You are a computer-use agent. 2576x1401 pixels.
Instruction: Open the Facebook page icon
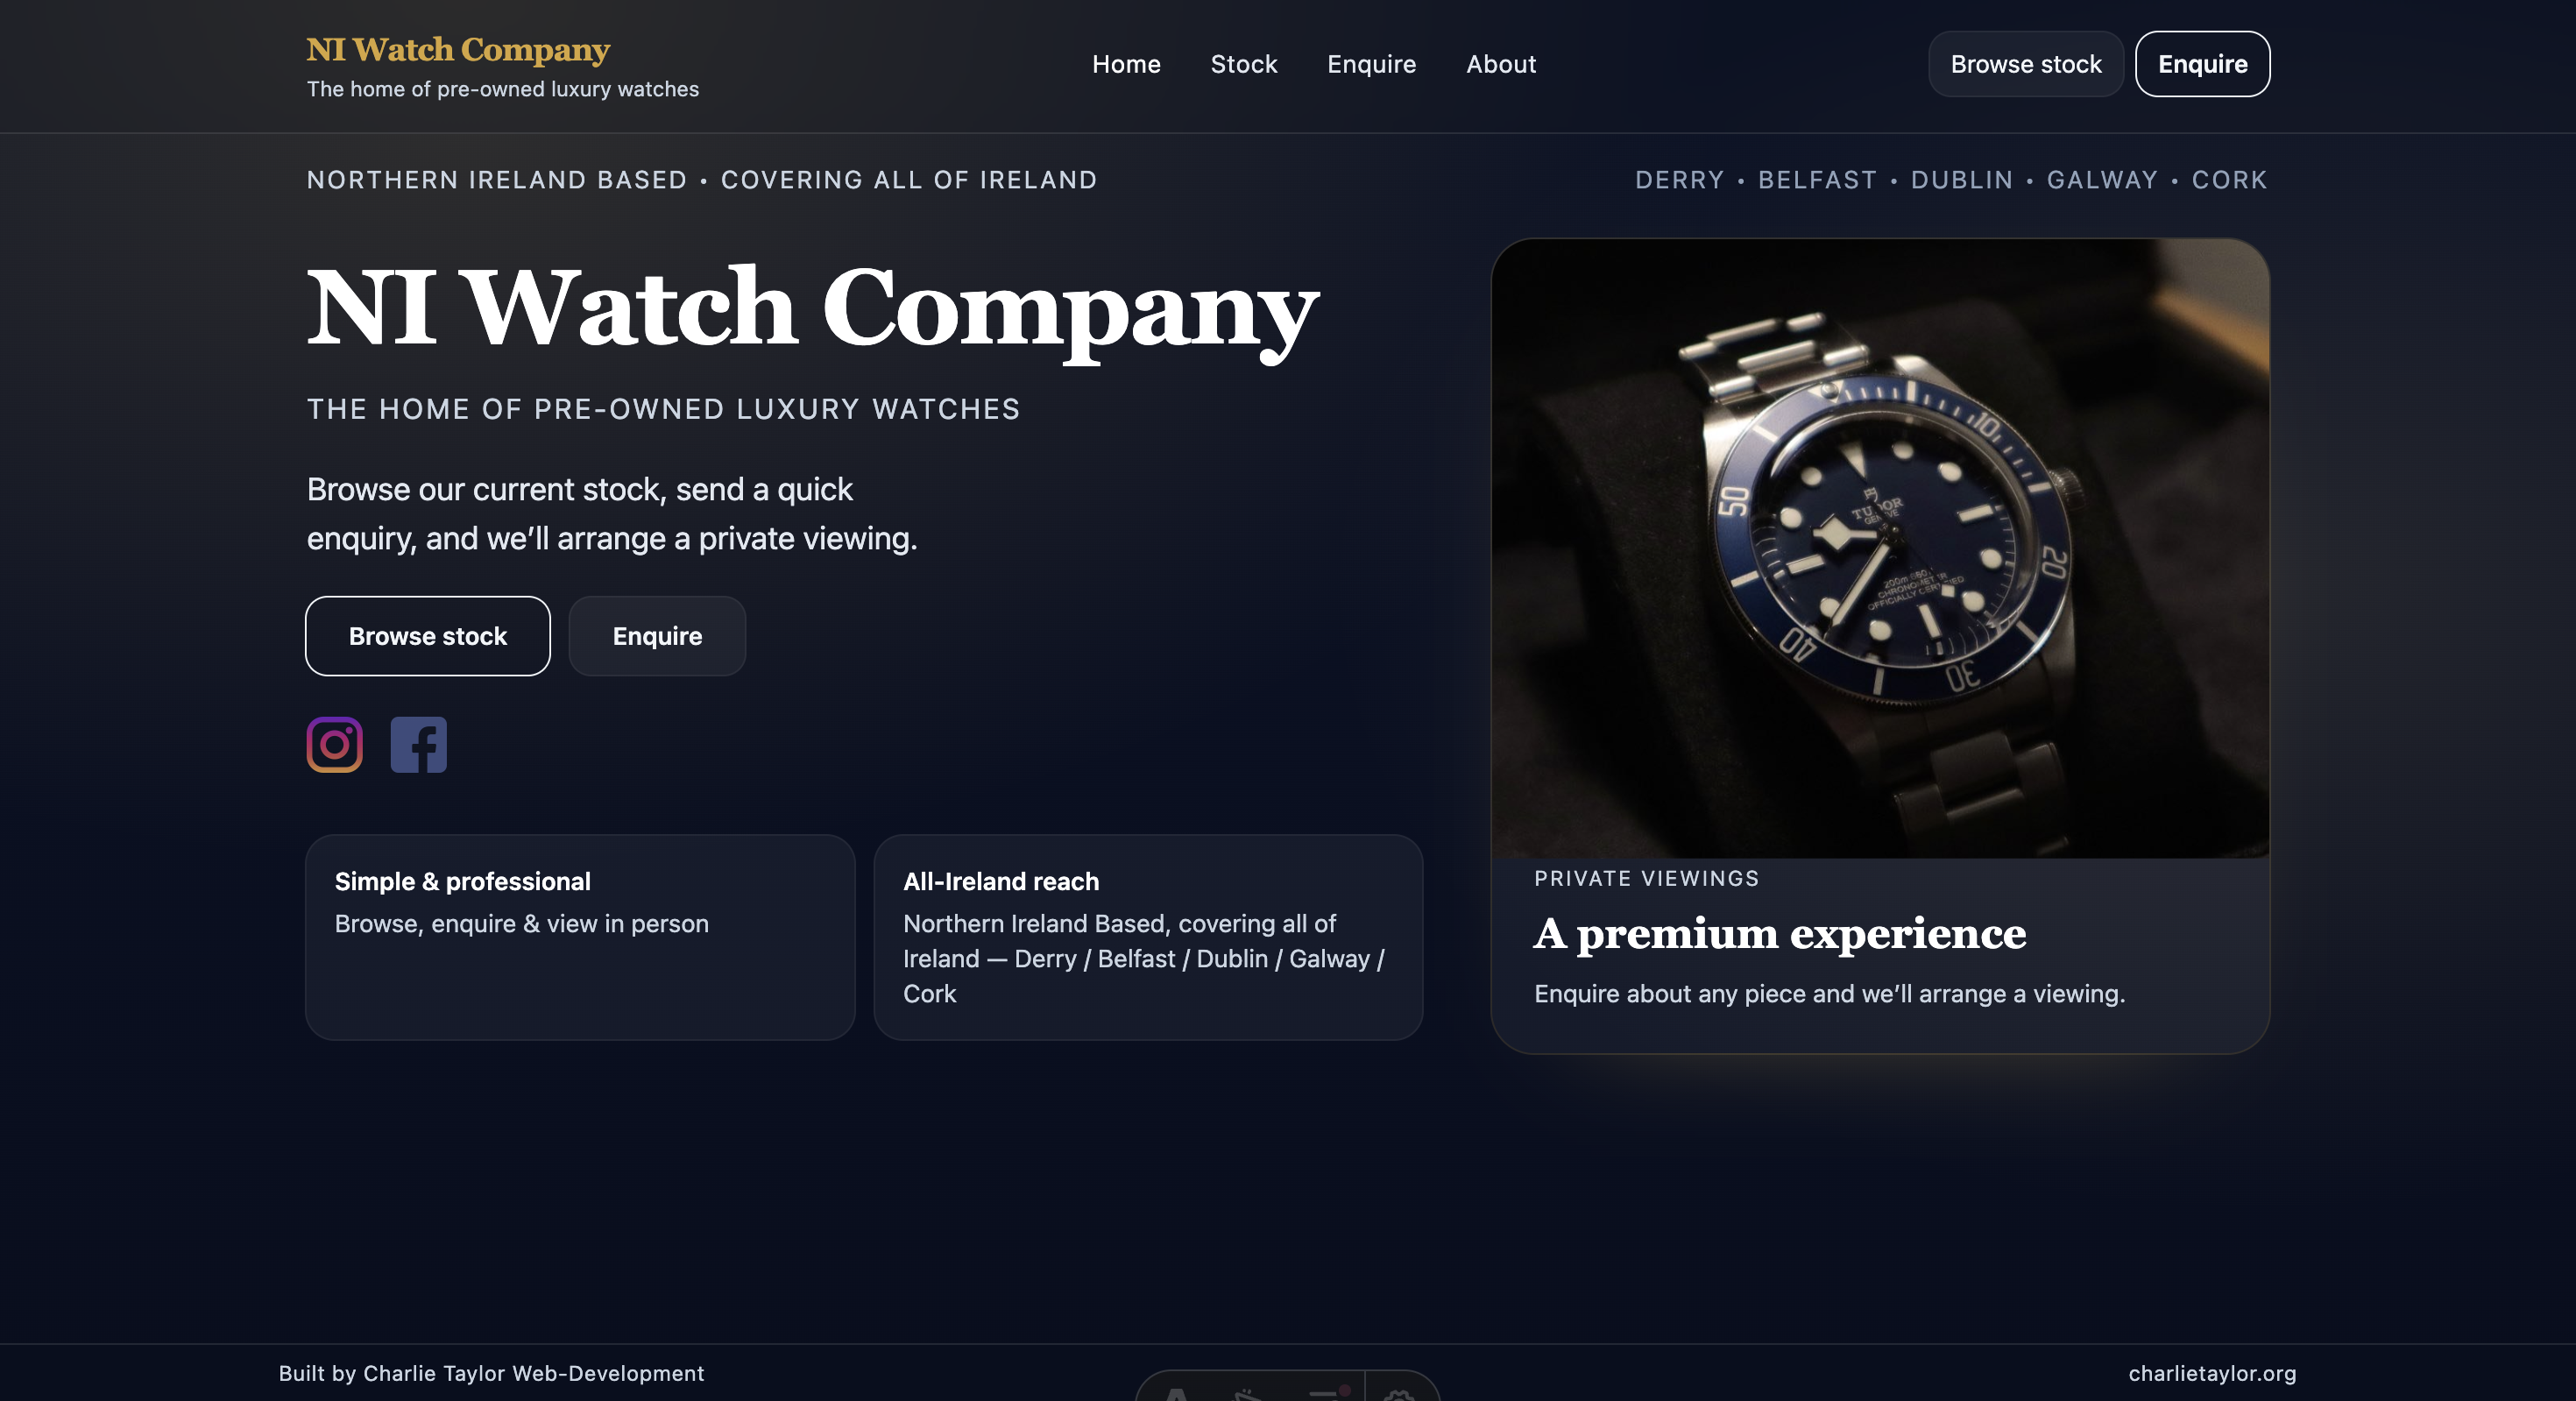coord(418,744)
